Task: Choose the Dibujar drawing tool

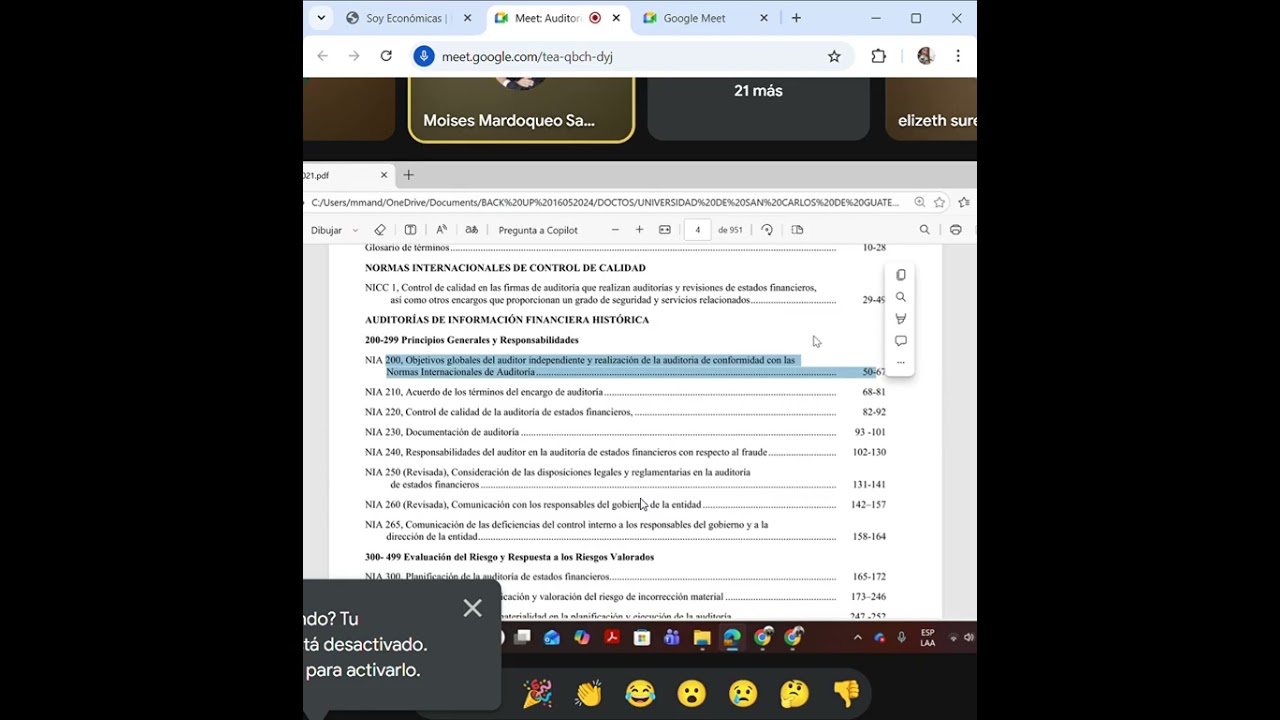Action: (x=326, y=230)
